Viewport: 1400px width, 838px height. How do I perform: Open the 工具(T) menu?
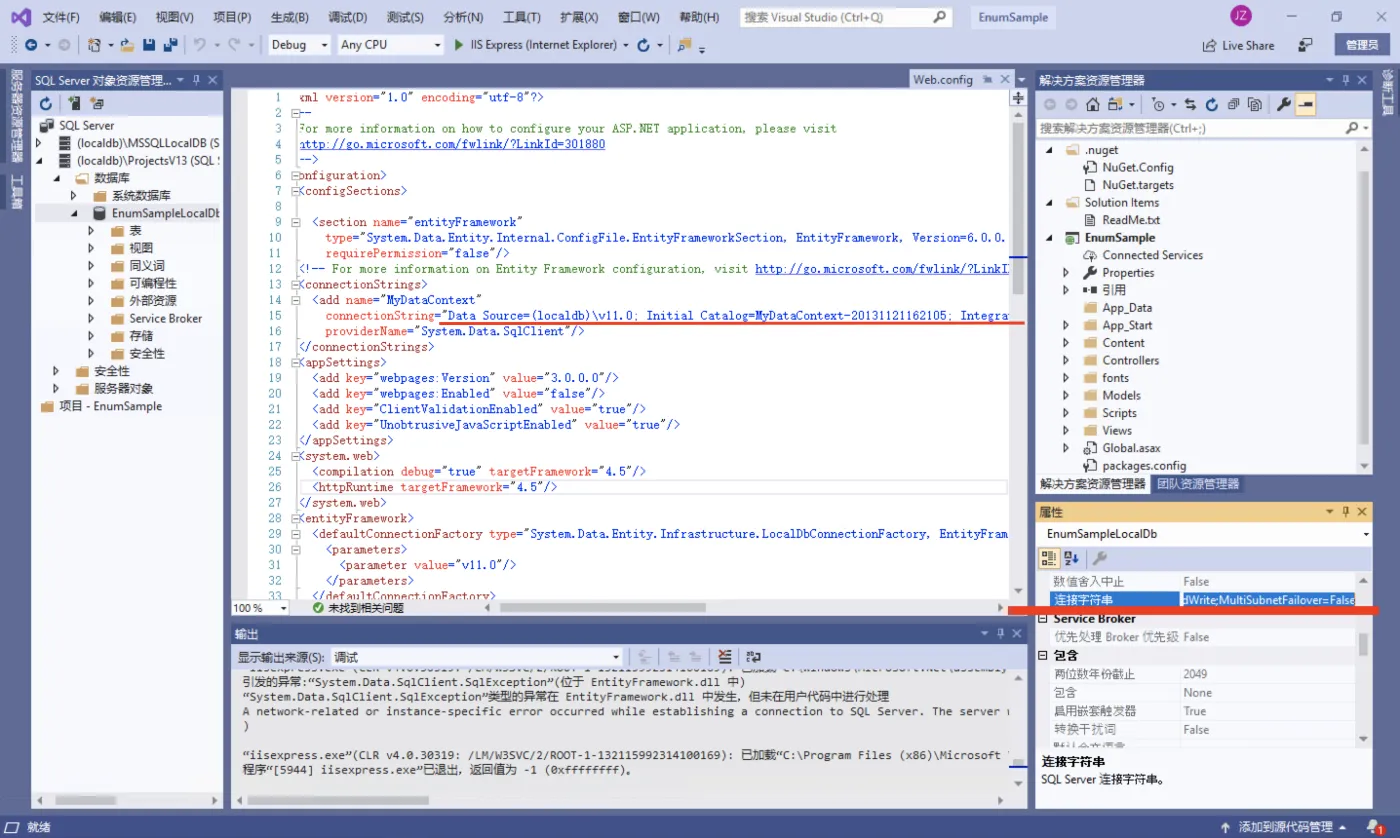(521, 17)
